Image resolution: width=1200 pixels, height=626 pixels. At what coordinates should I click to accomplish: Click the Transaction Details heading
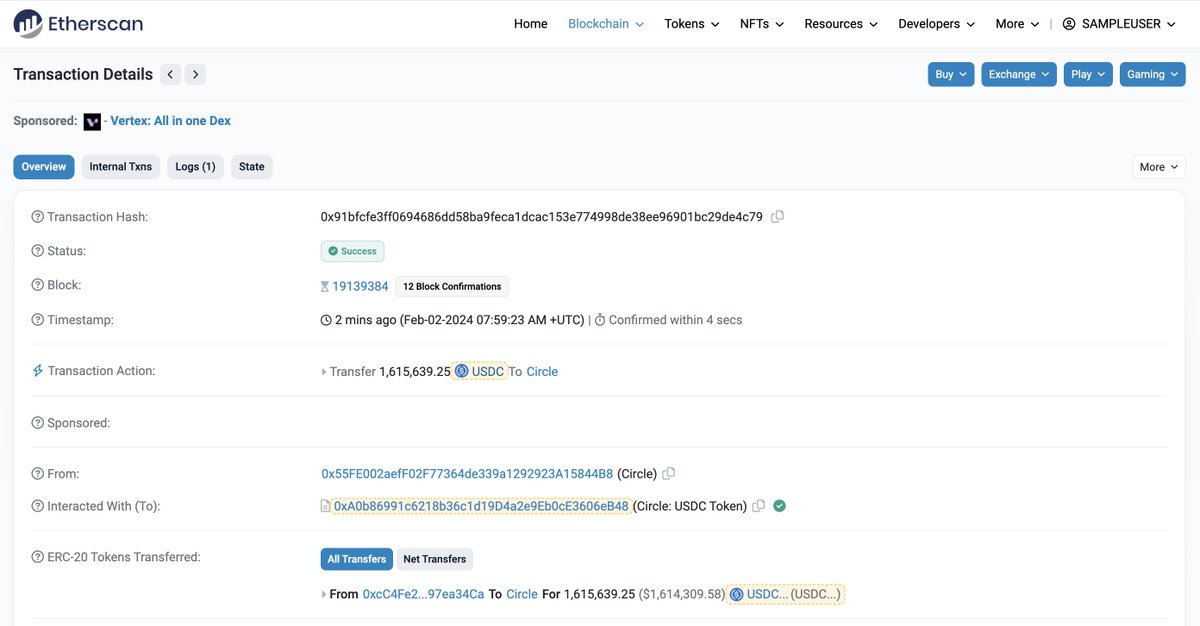click(x=83, y=74)
